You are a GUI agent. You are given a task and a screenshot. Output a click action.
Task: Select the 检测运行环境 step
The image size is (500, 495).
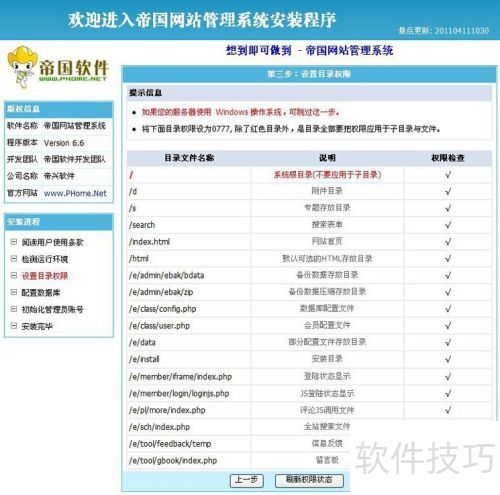coord(45,259)
